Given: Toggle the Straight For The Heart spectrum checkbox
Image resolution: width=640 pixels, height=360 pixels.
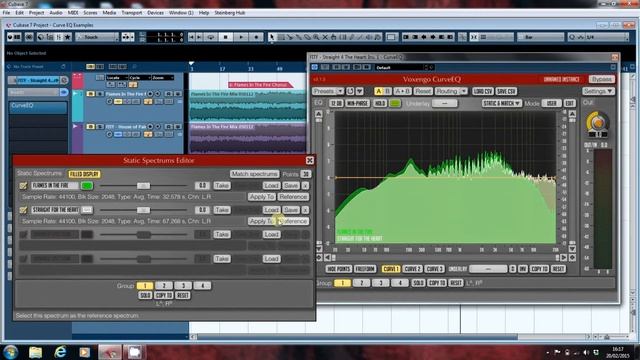Looking at the screenshot, I should point(23,210).
